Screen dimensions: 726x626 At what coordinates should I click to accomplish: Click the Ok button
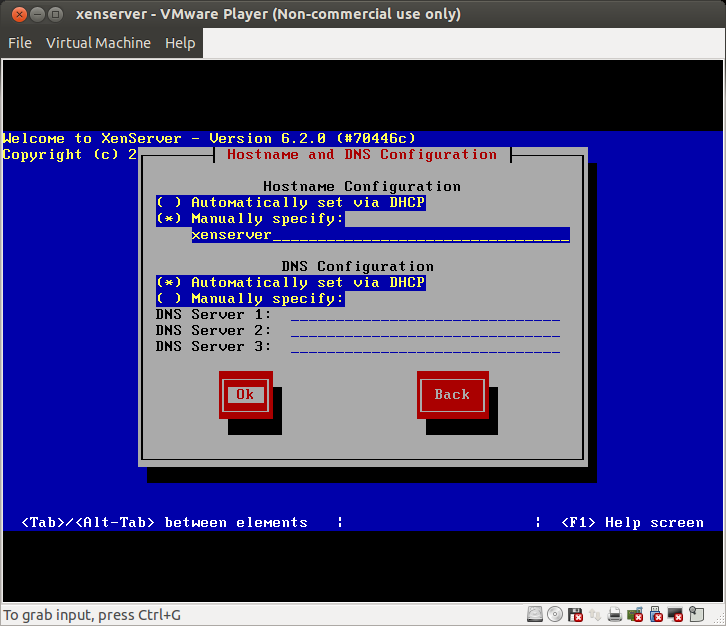pyautogui.click(x=246, y=395)
